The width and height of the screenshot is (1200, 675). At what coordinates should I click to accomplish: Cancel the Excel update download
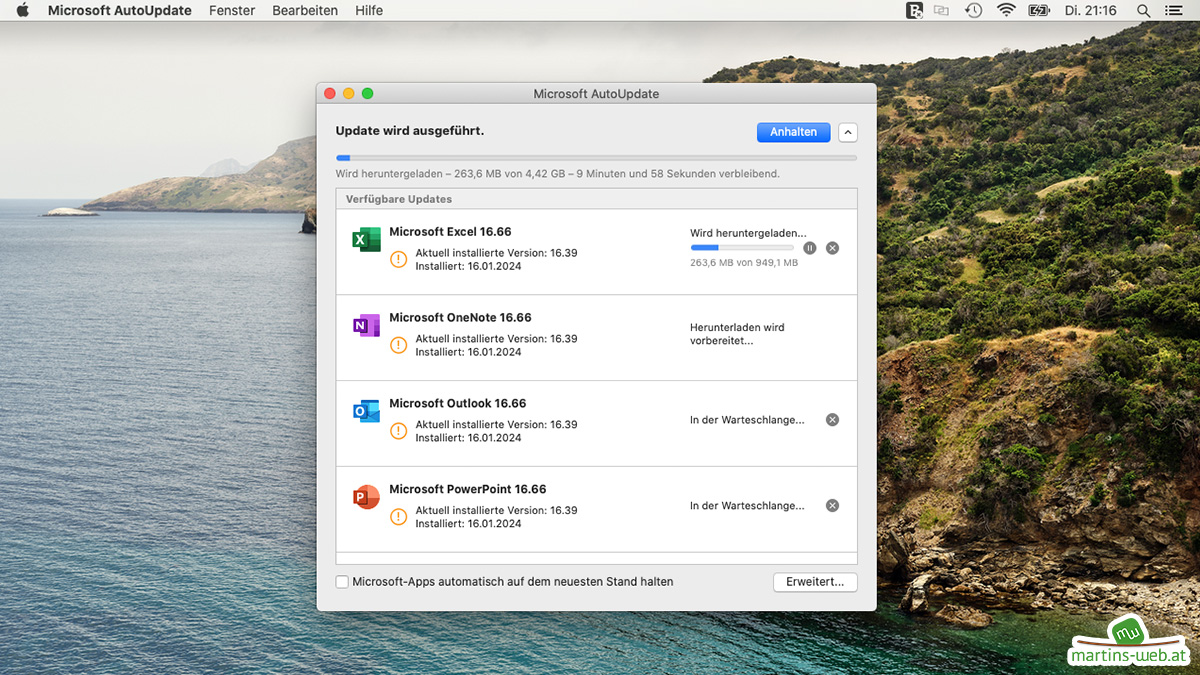point(832,248)
